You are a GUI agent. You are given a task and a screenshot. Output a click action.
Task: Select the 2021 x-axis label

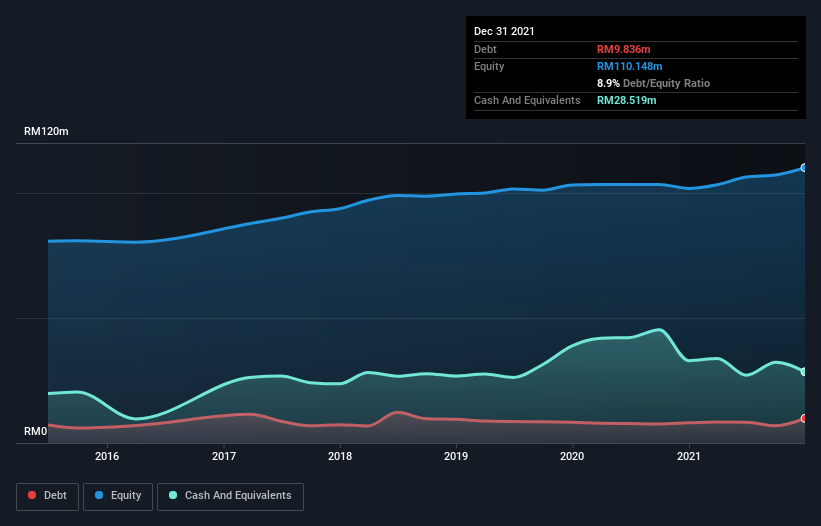pyautogui.click(x=689, y=456)
